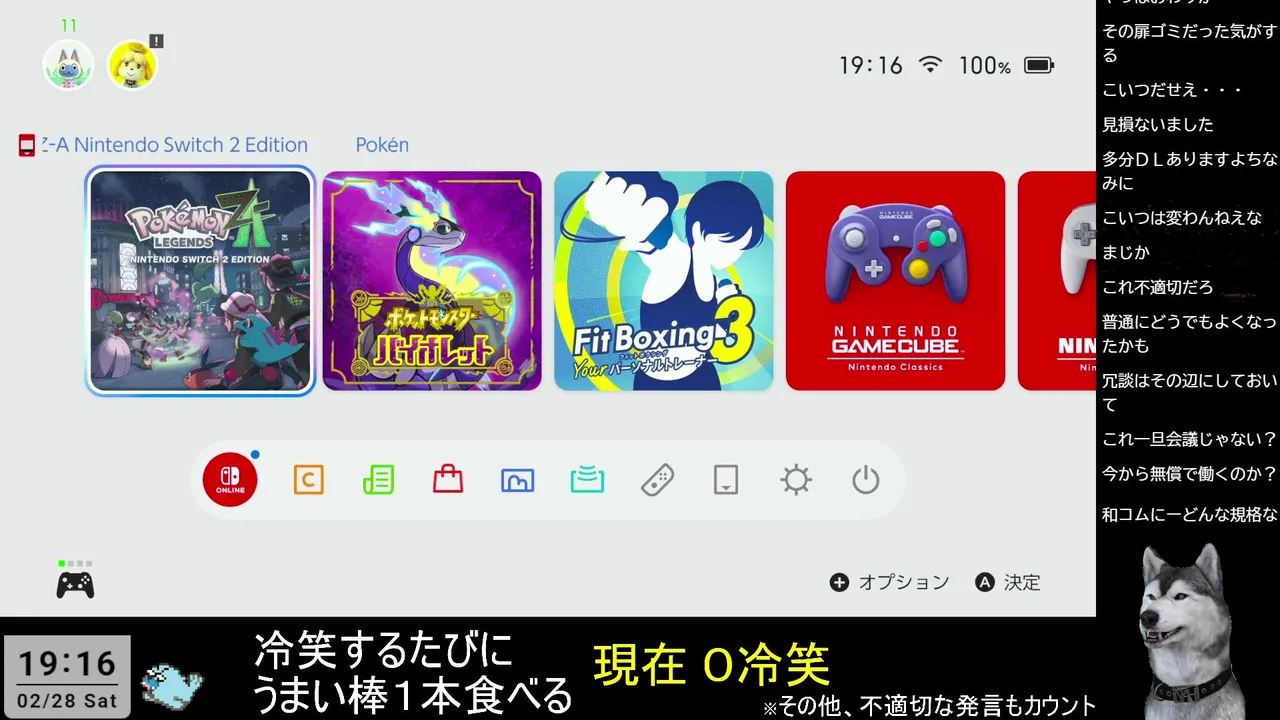This screenshot has height=720, width=1280.
Task: Click the 100% battery percentage
Action: [x=984, y=65]
